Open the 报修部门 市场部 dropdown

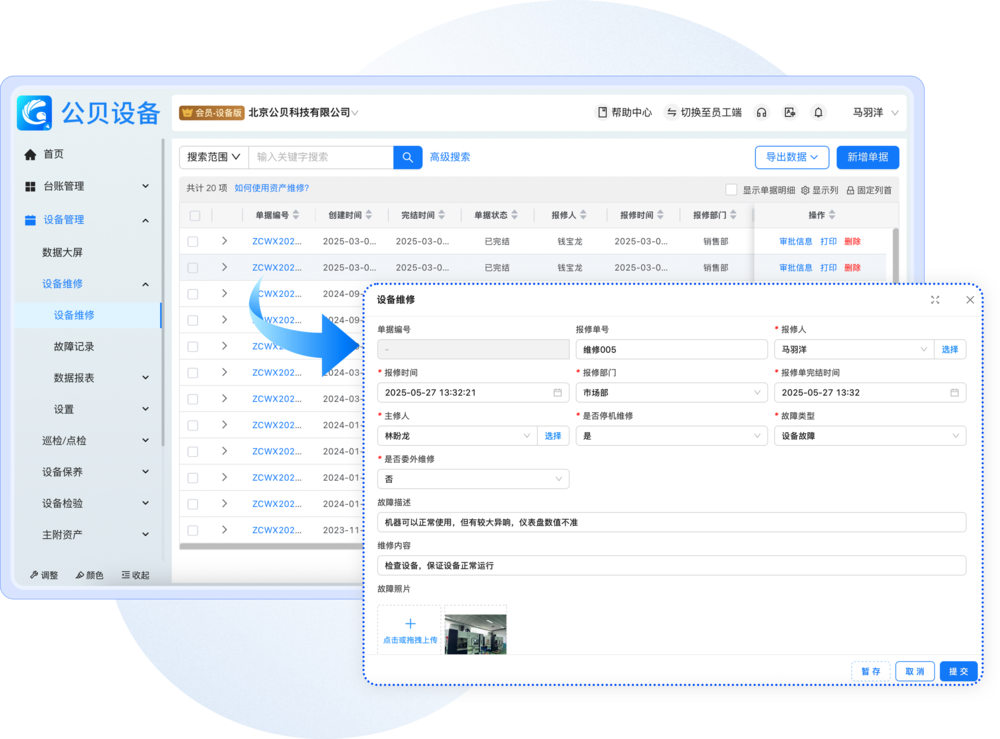[671, 393]
